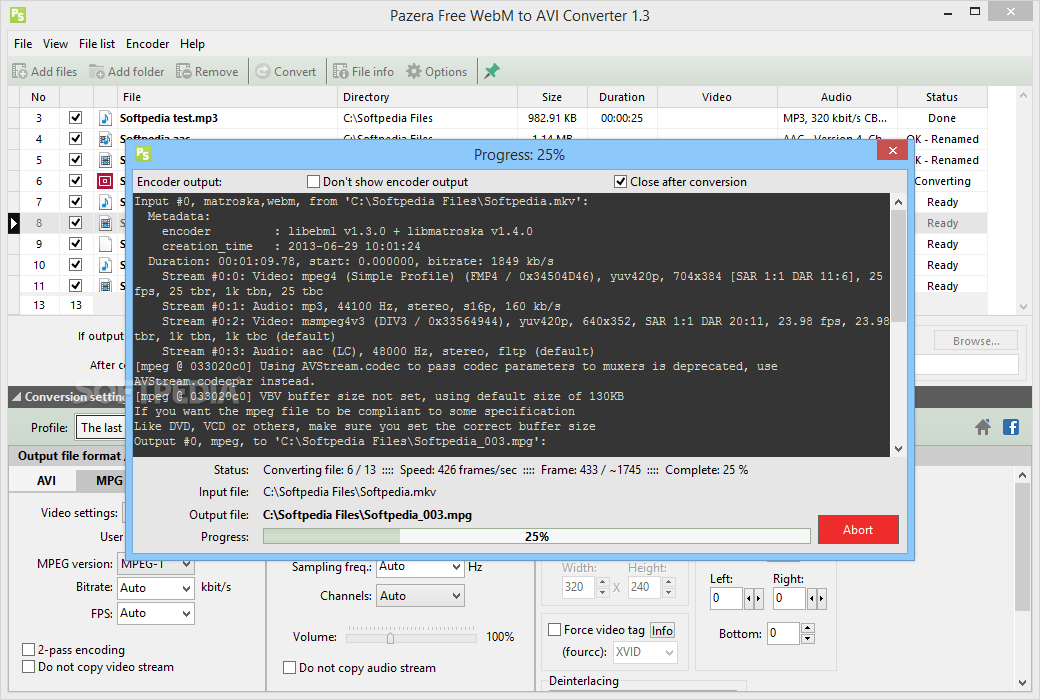Abort the running conversion
Image resolution: width=1040 pixels, height=700 pixels.
click(x=858, y=529)
